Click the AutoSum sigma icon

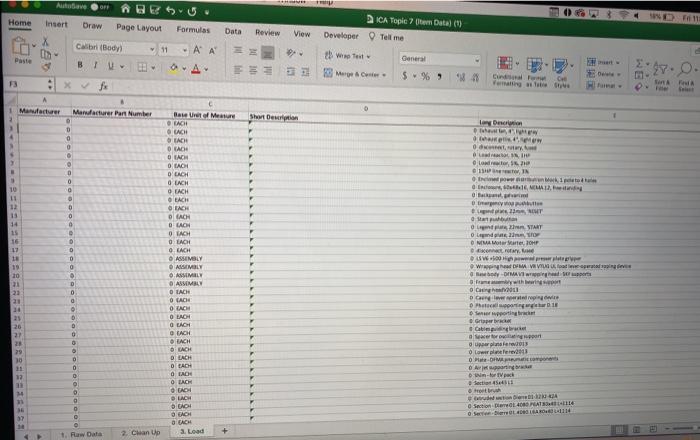point(640,63)
